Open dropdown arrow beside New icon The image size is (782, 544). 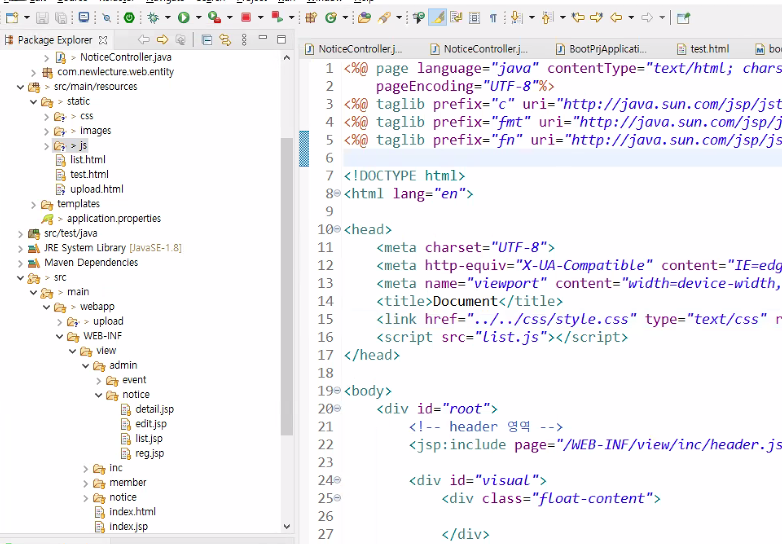click(x=26, y=18)
